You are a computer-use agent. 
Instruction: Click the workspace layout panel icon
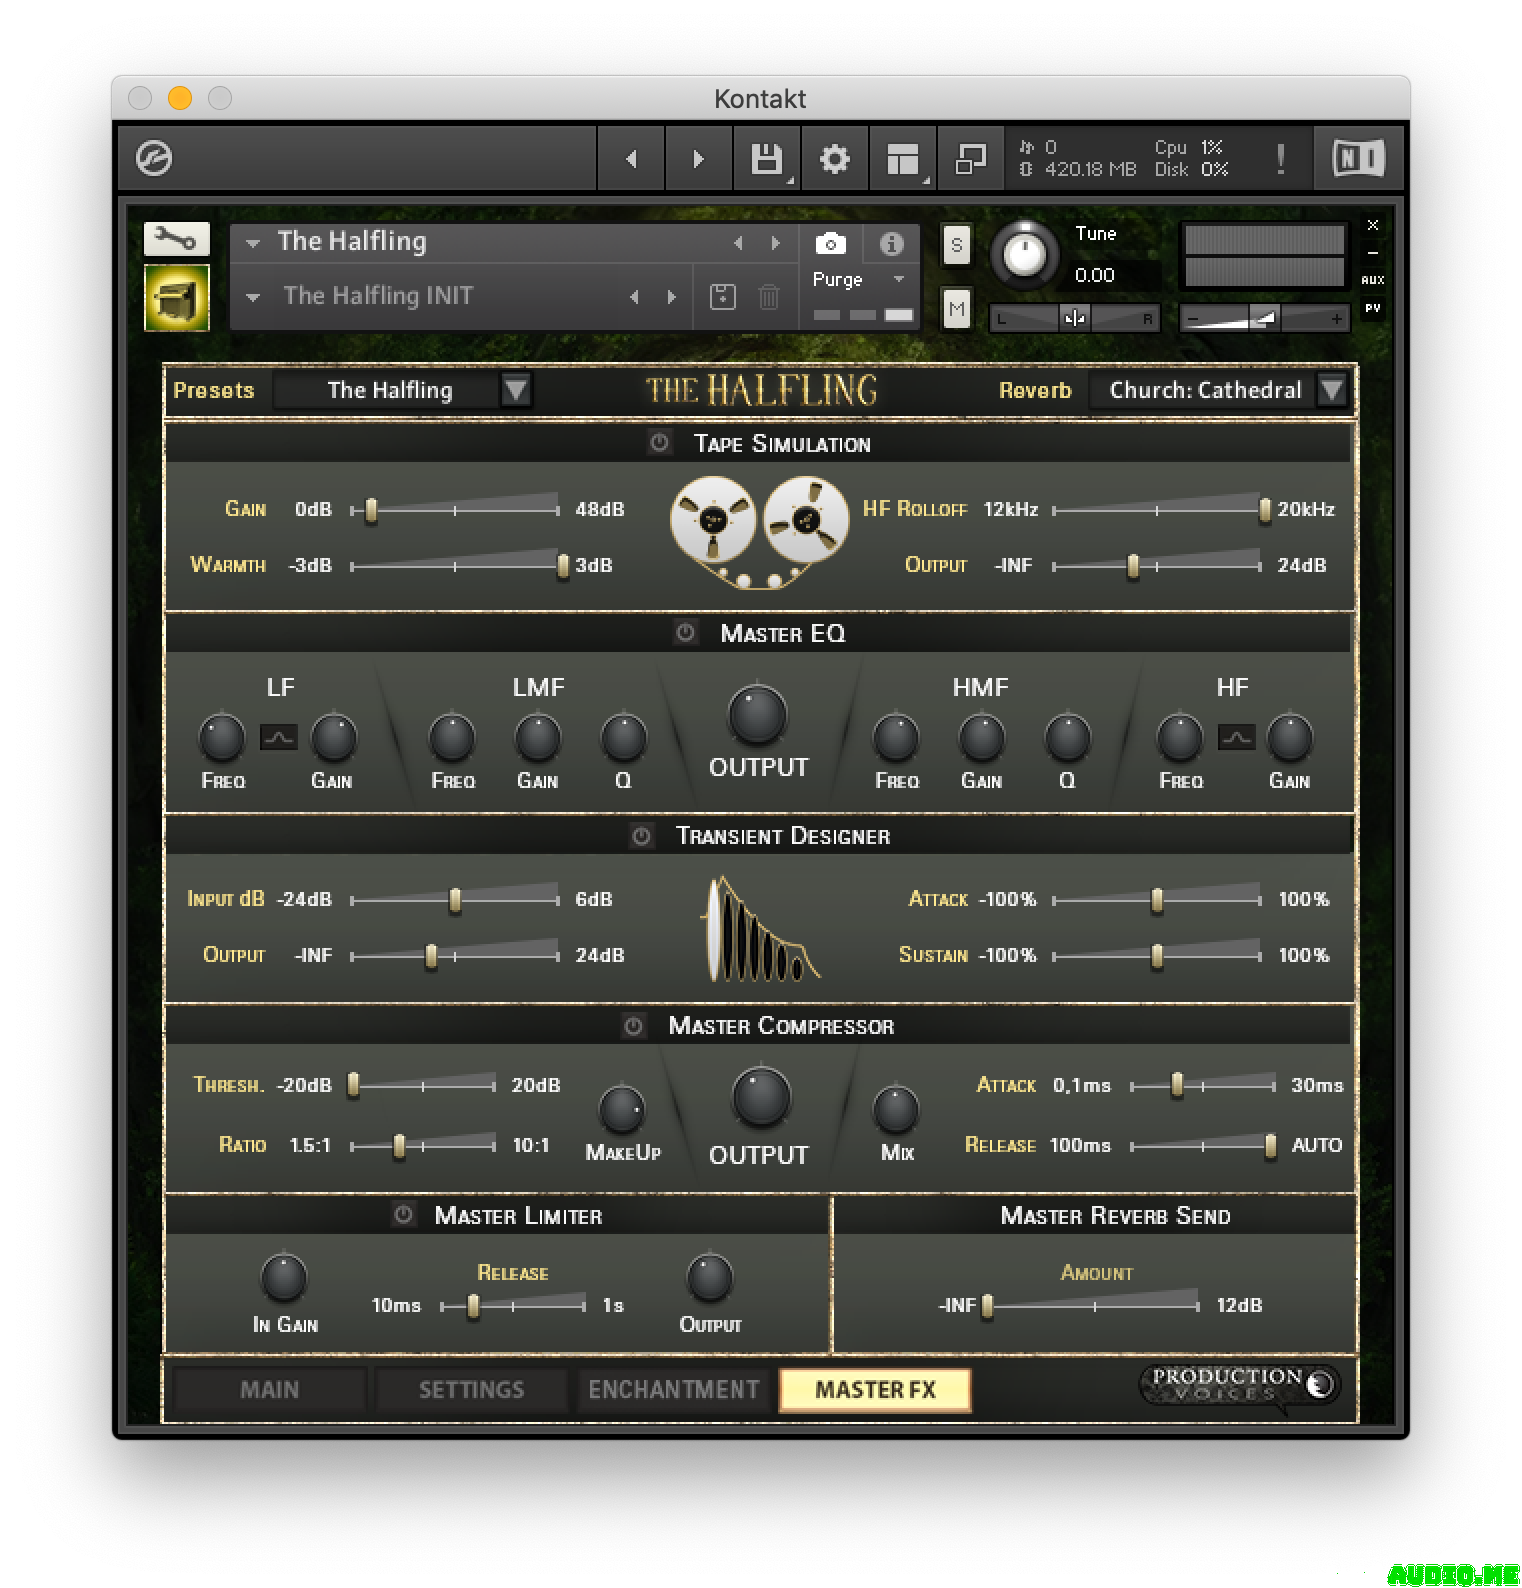[902, 158]
